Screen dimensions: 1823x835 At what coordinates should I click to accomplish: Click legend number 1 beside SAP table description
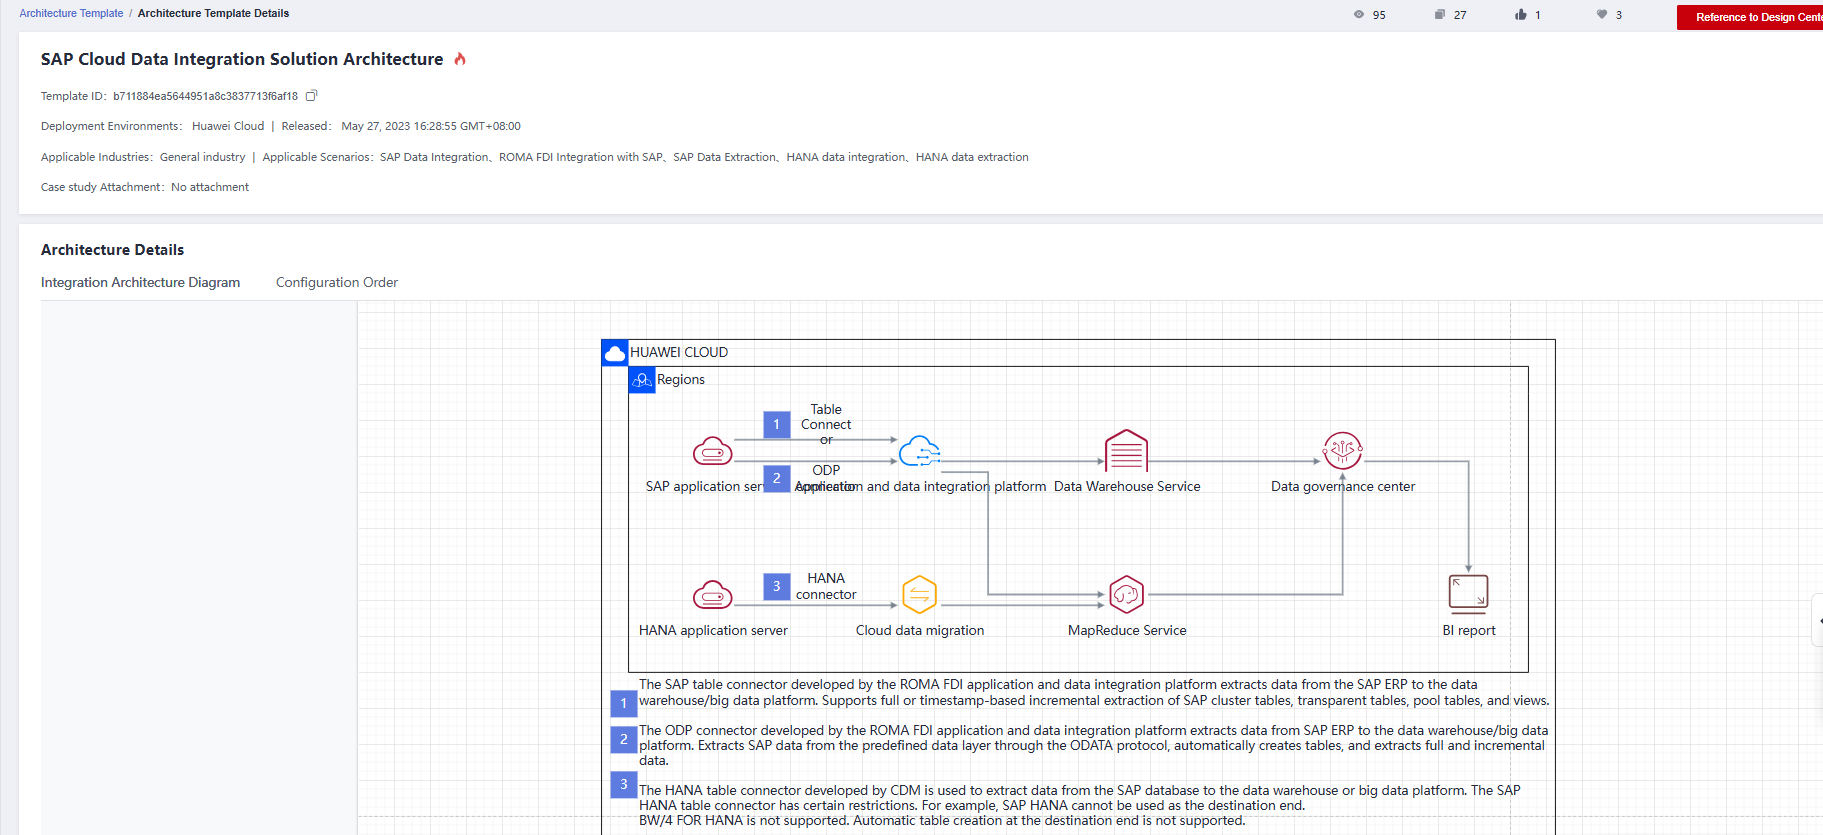624,704
